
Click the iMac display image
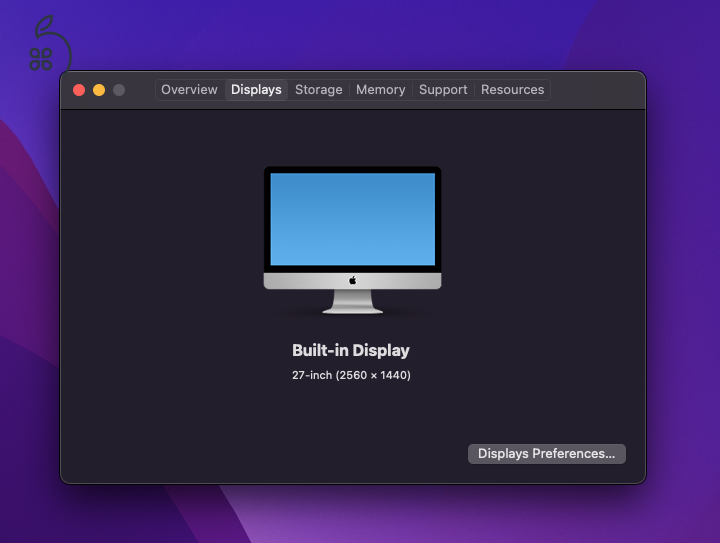[x=352, y=241]
